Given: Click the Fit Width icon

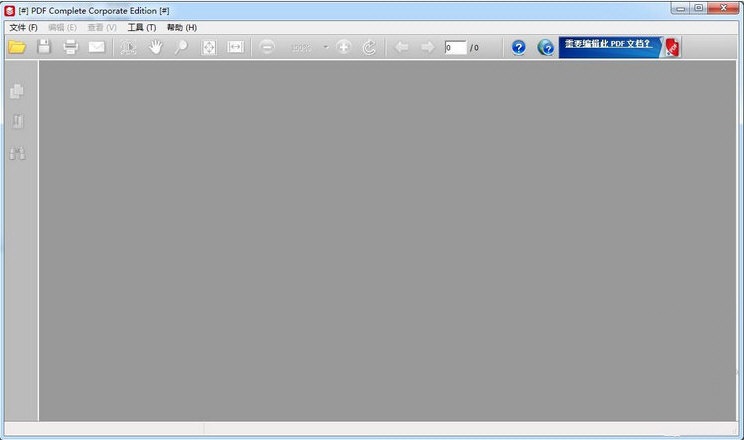Looking at the screenshot, I should (x=235, y=47).
